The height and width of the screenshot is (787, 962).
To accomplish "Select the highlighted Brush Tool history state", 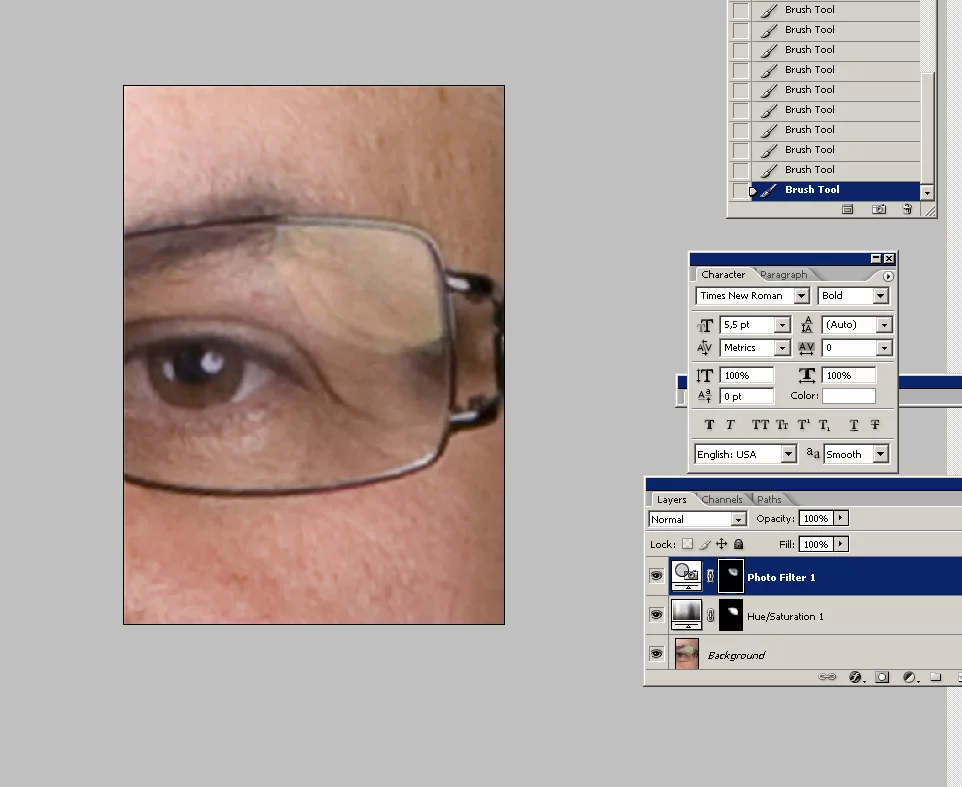I will (x=835, y=190).
